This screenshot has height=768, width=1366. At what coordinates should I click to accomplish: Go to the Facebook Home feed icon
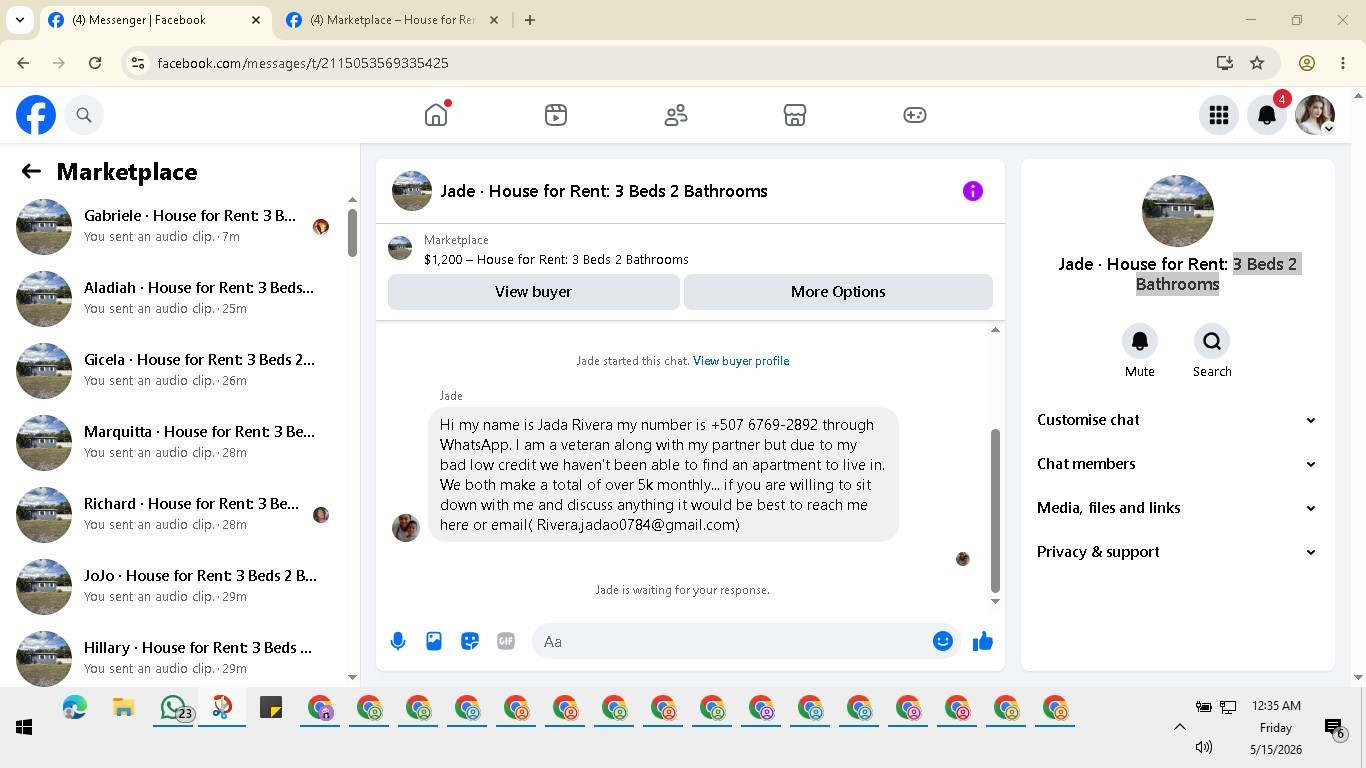click(x=436, y=115)
